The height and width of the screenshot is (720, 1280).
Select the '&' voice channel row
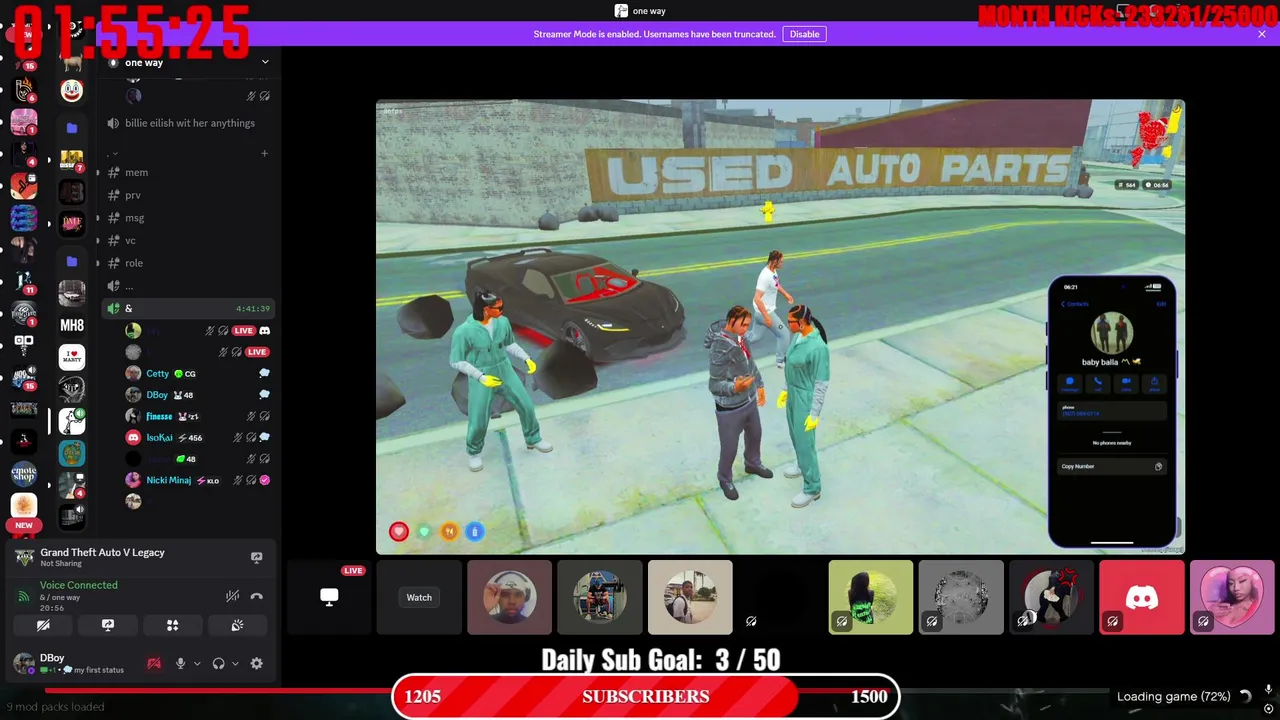[188, 308]
